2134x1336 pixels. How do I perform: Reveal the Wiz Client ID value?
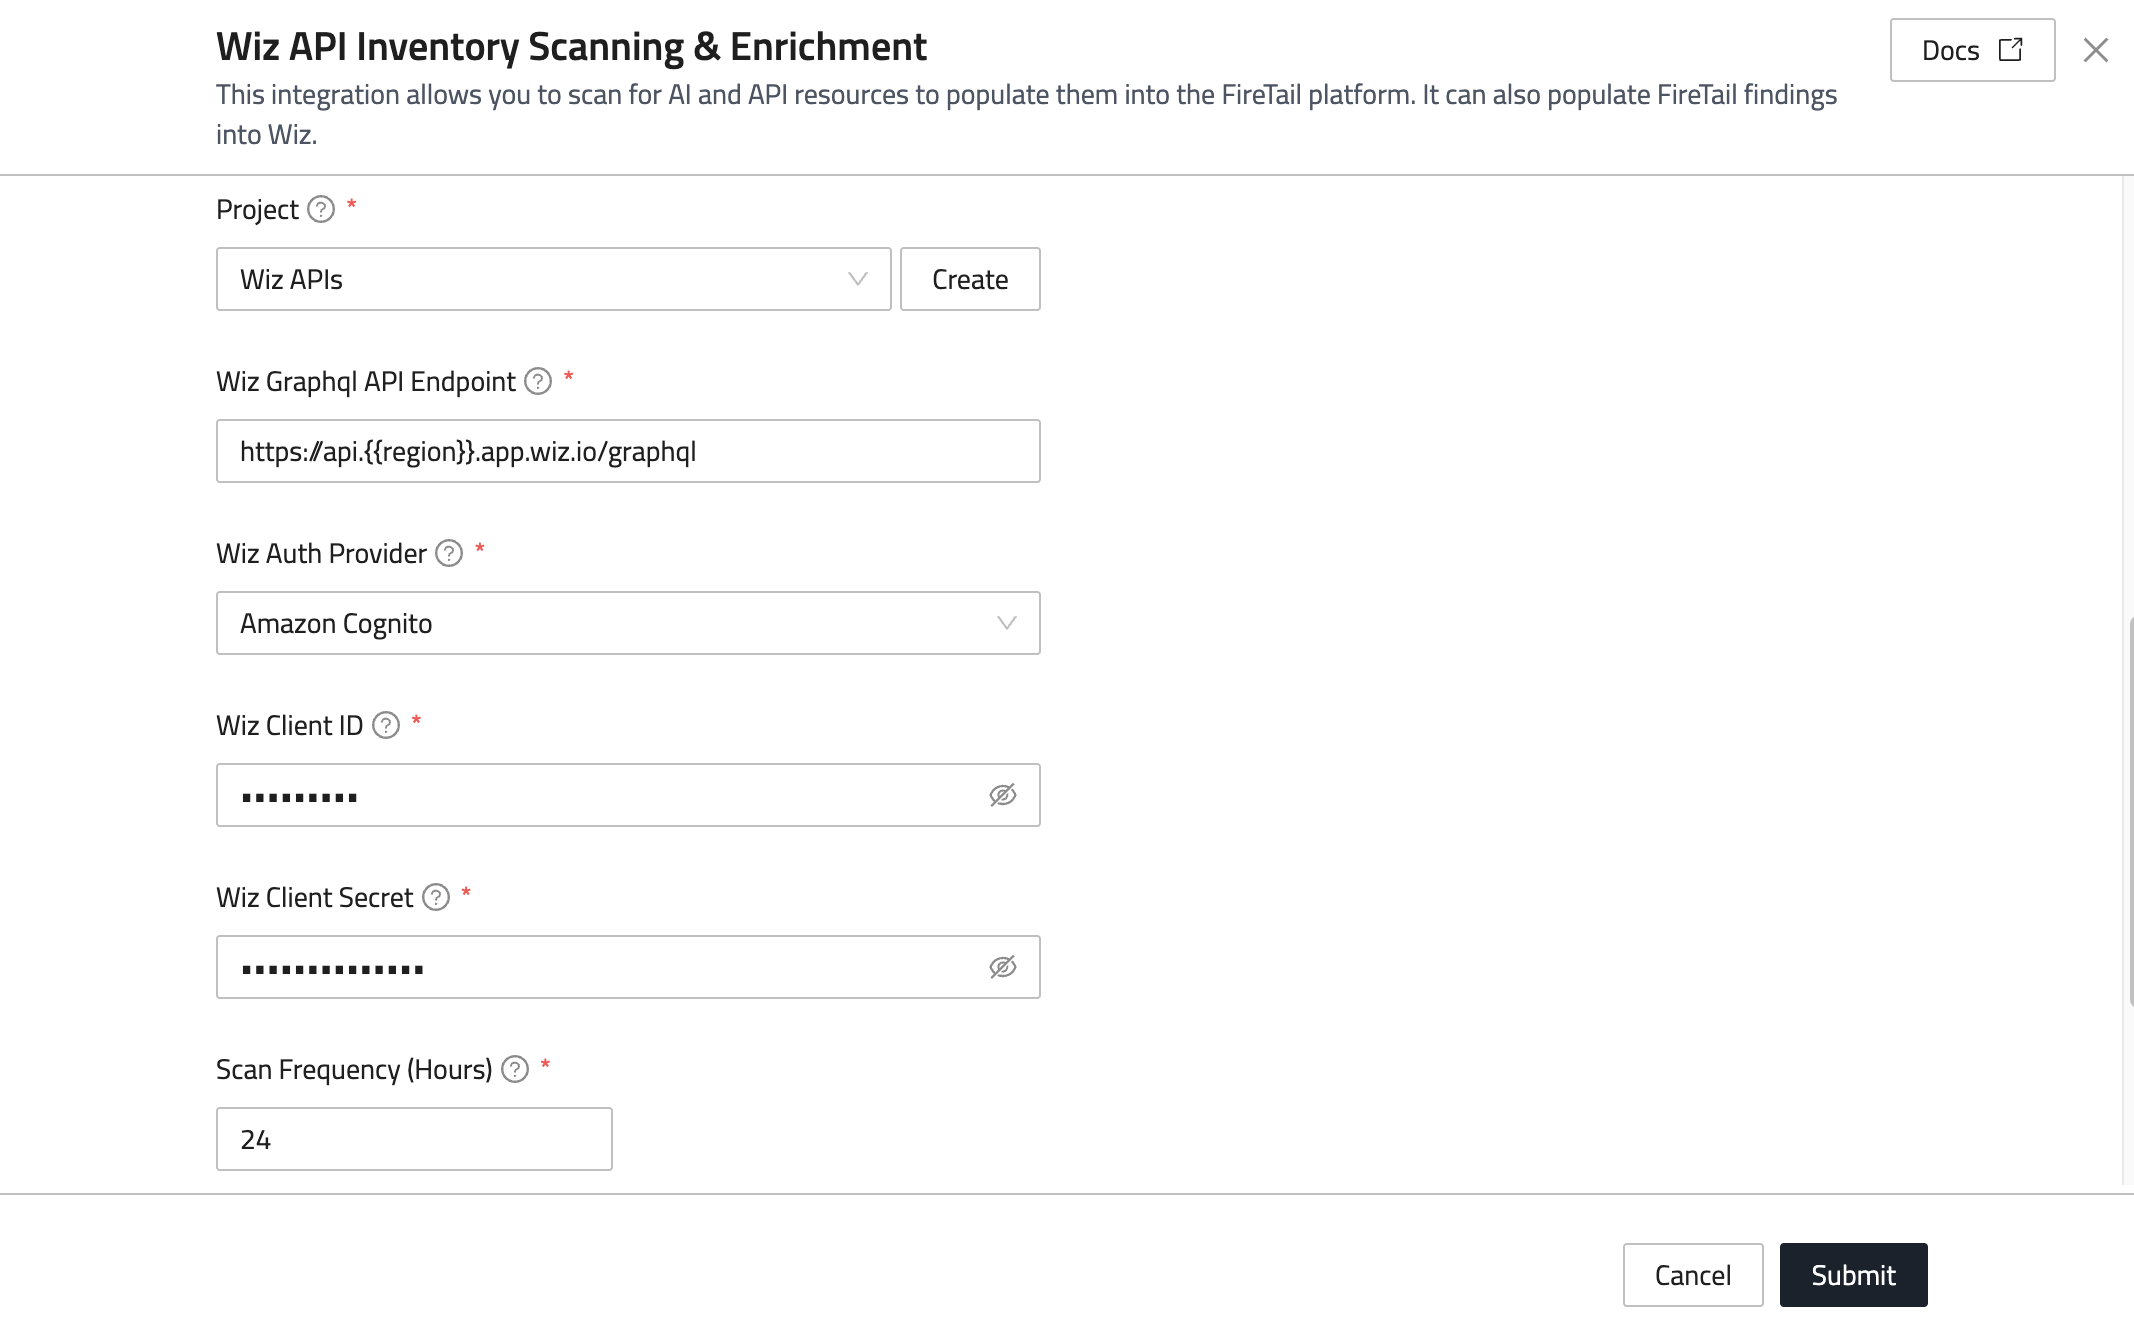coord(1002,795)
